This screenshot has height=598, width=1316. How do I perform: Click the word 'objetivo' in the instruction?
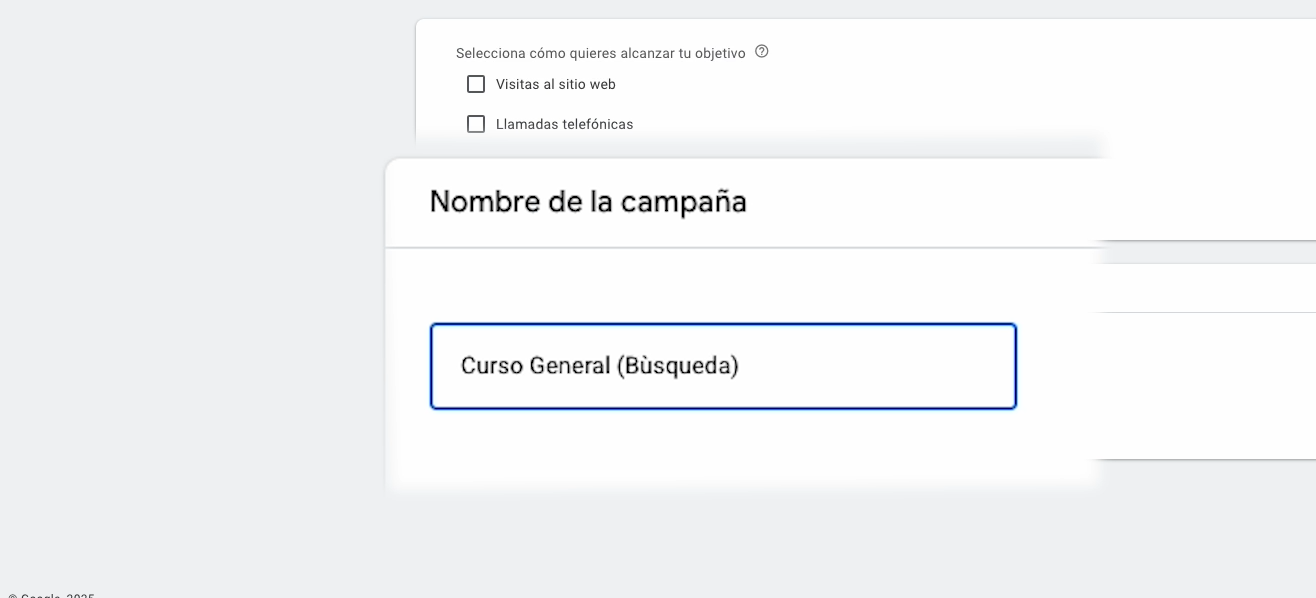(719, 53)
